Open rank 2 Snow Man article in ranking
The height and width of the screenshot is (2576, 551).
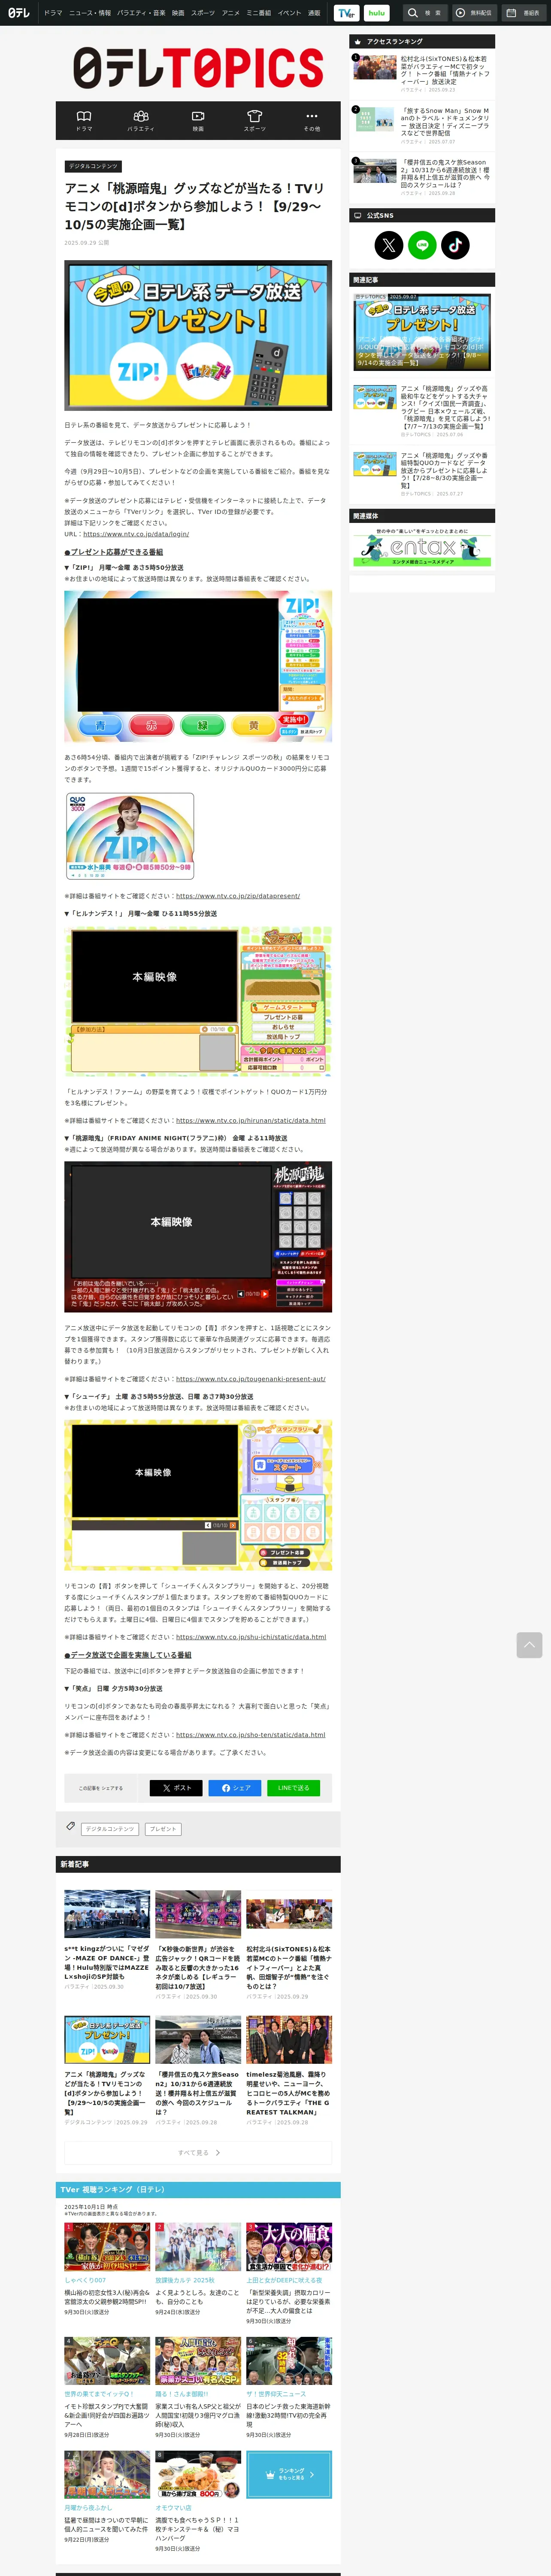(x=422, y=125)
